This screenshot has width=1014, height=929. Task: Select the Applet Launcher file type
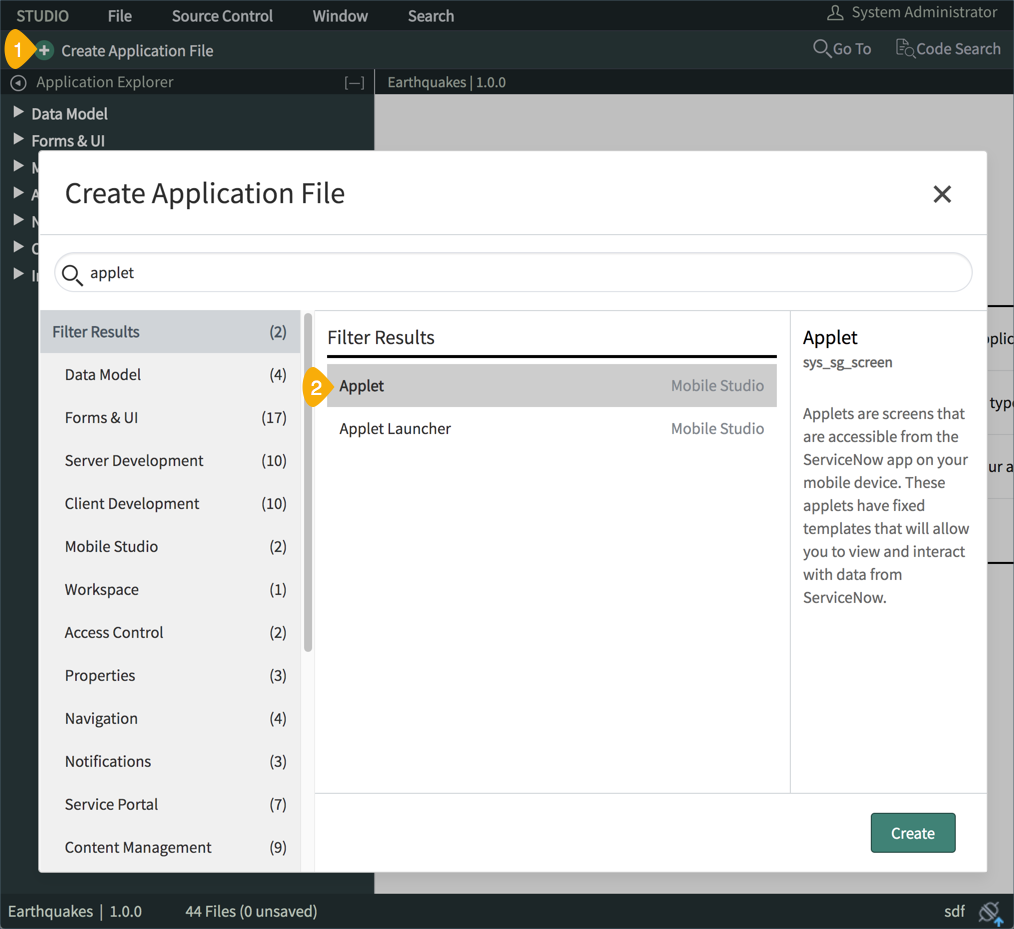(x=395, y=428)
